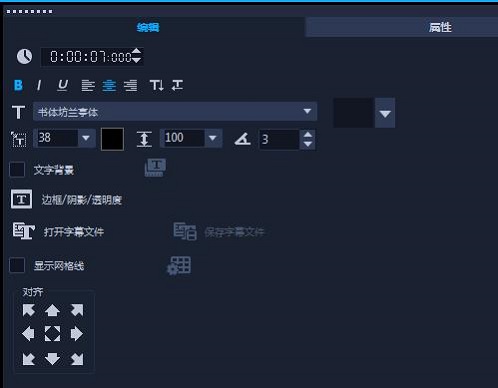
Task: Decrease rotation angle with down arrow
Action: 308,144
